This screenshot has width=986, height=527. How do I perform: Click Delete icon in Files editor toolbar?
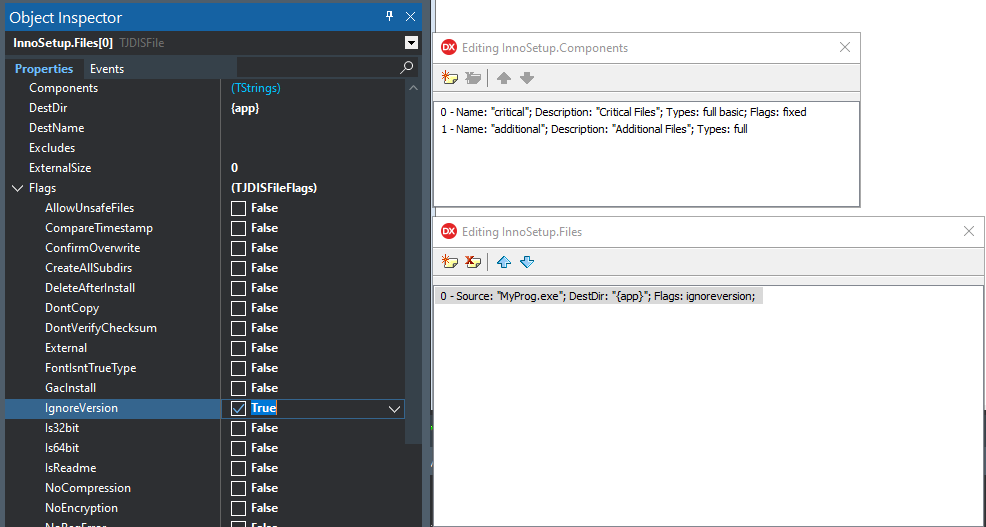[473, 262]
